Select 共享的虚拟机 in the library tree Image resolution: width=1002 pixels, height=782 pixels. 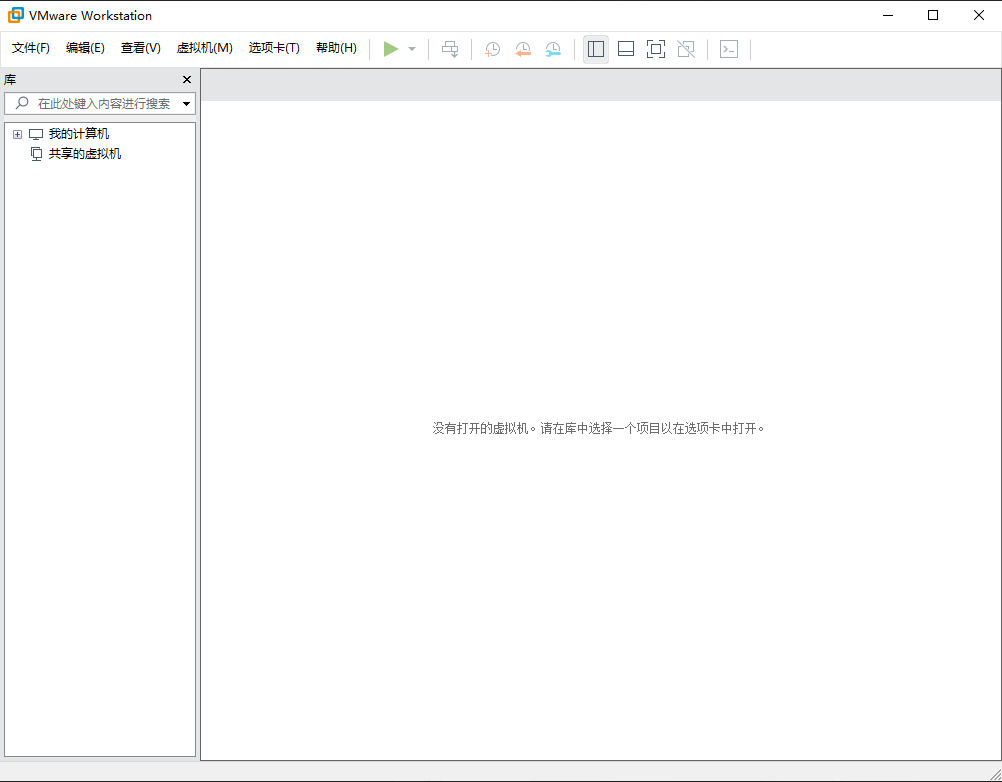tap(85, 154)
